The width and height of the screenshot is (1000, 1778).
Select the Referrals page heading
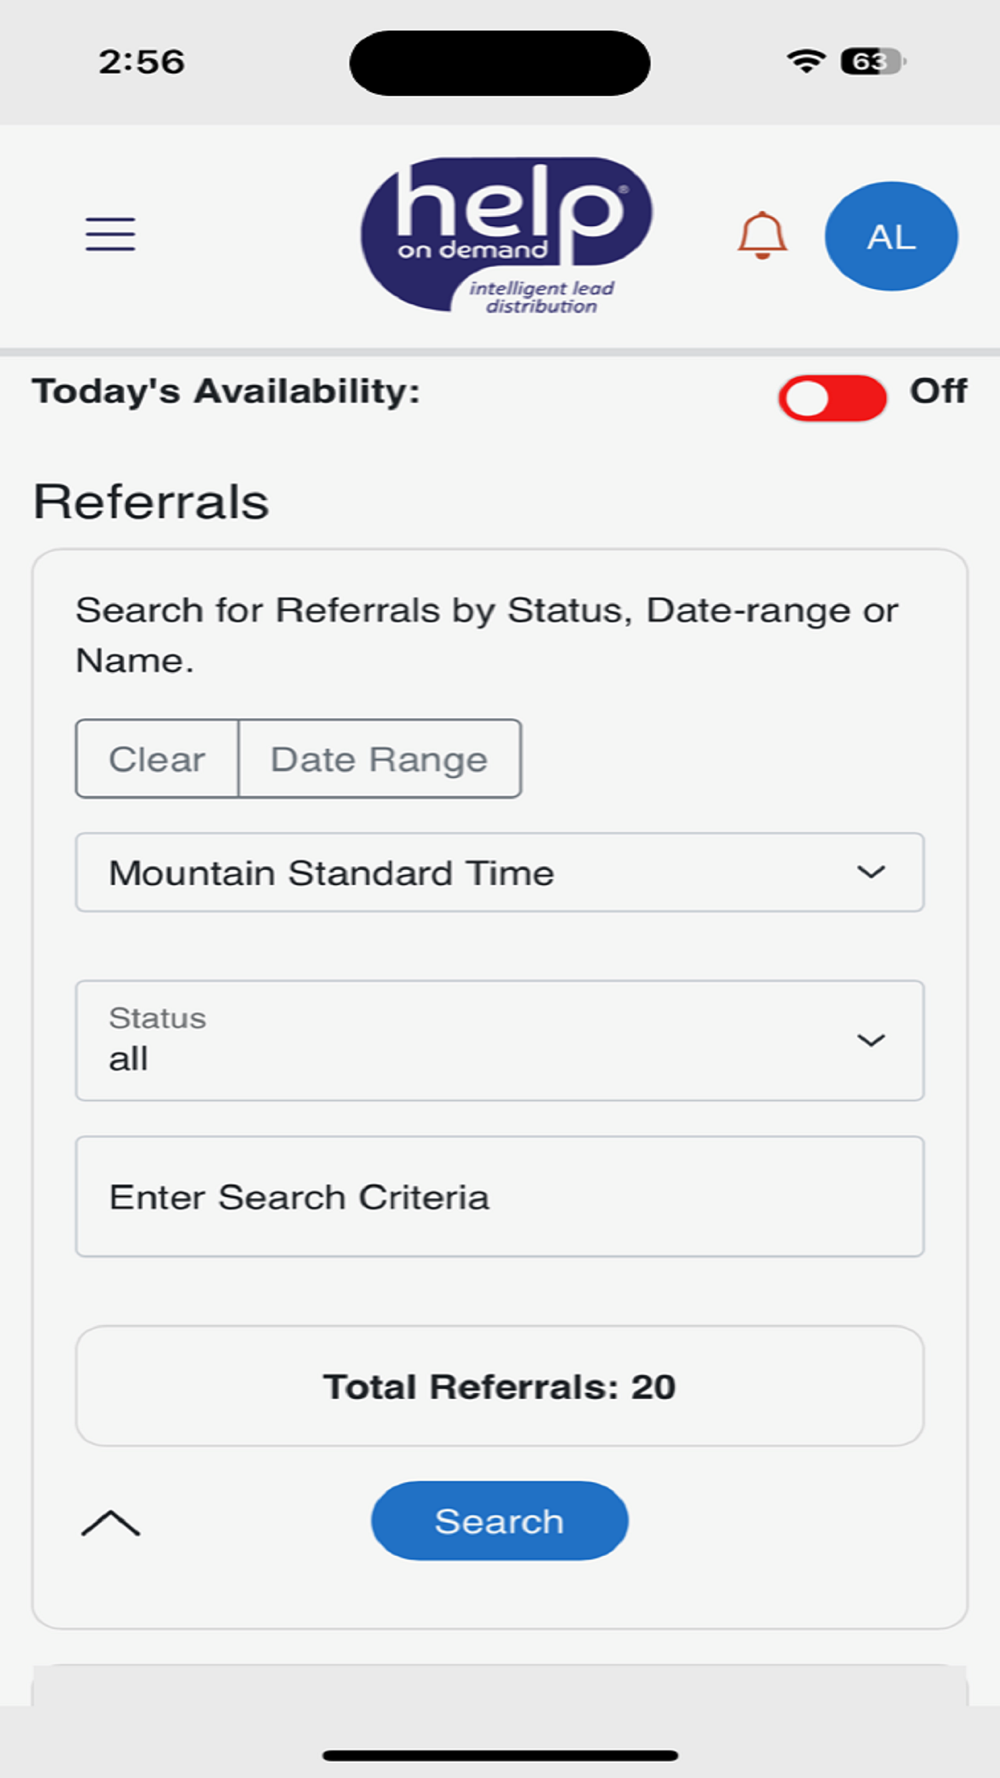click(151, 502)
